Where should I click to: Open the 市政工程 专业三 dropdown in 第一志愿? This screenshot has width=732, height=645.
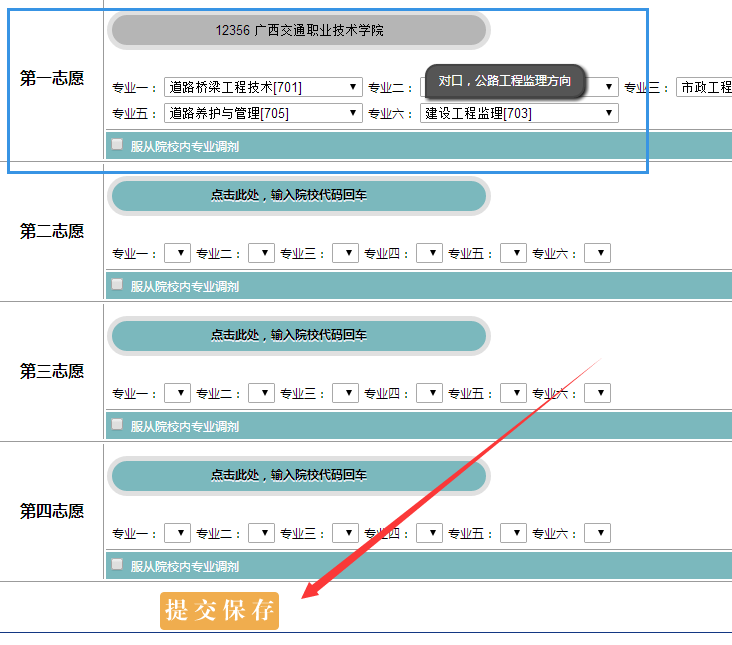(704, 87)
